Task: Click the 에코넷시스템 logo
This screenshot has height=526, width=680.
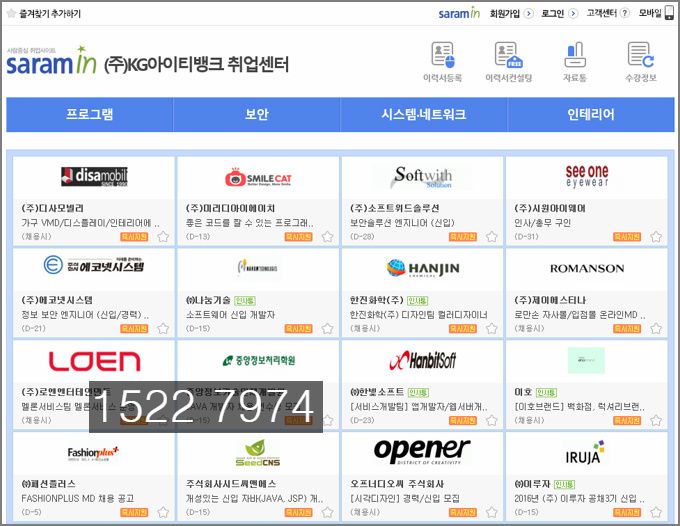Action: 94,265
